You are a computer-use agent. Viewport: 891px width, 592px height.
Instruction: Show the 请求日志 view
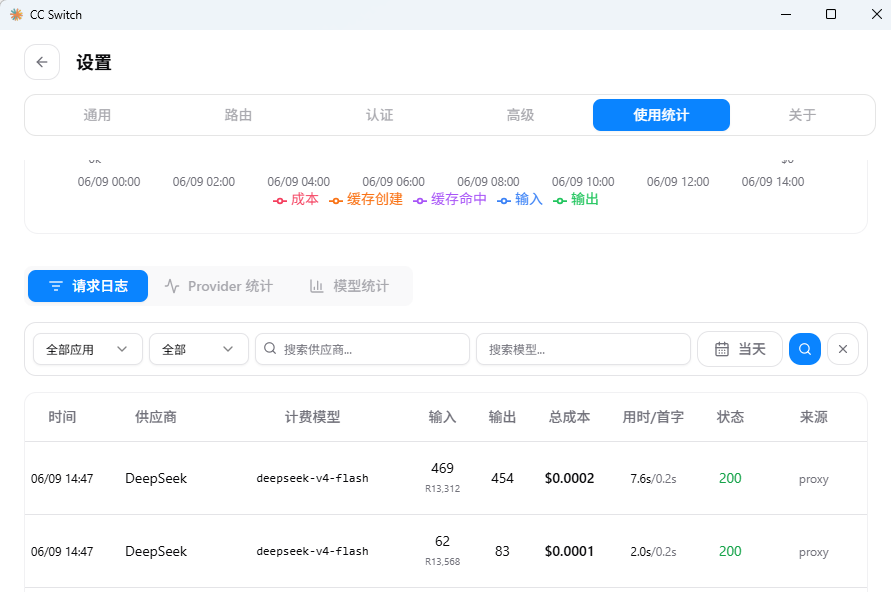pyautogui.click(x=88, y=286)
